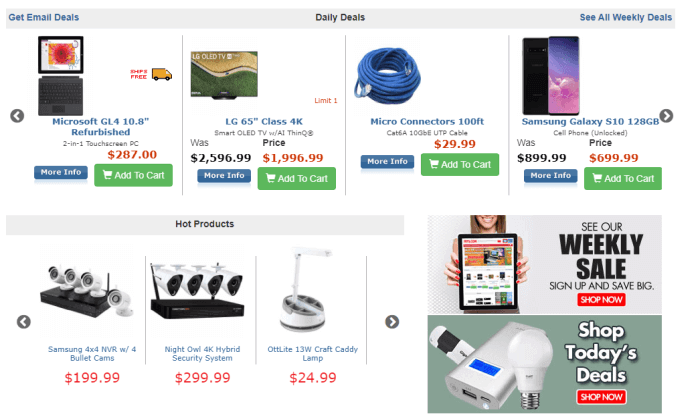
Task: Click Shop Now on Today's Deals banner
Action: pyautogui.click(x=602, y=397)
